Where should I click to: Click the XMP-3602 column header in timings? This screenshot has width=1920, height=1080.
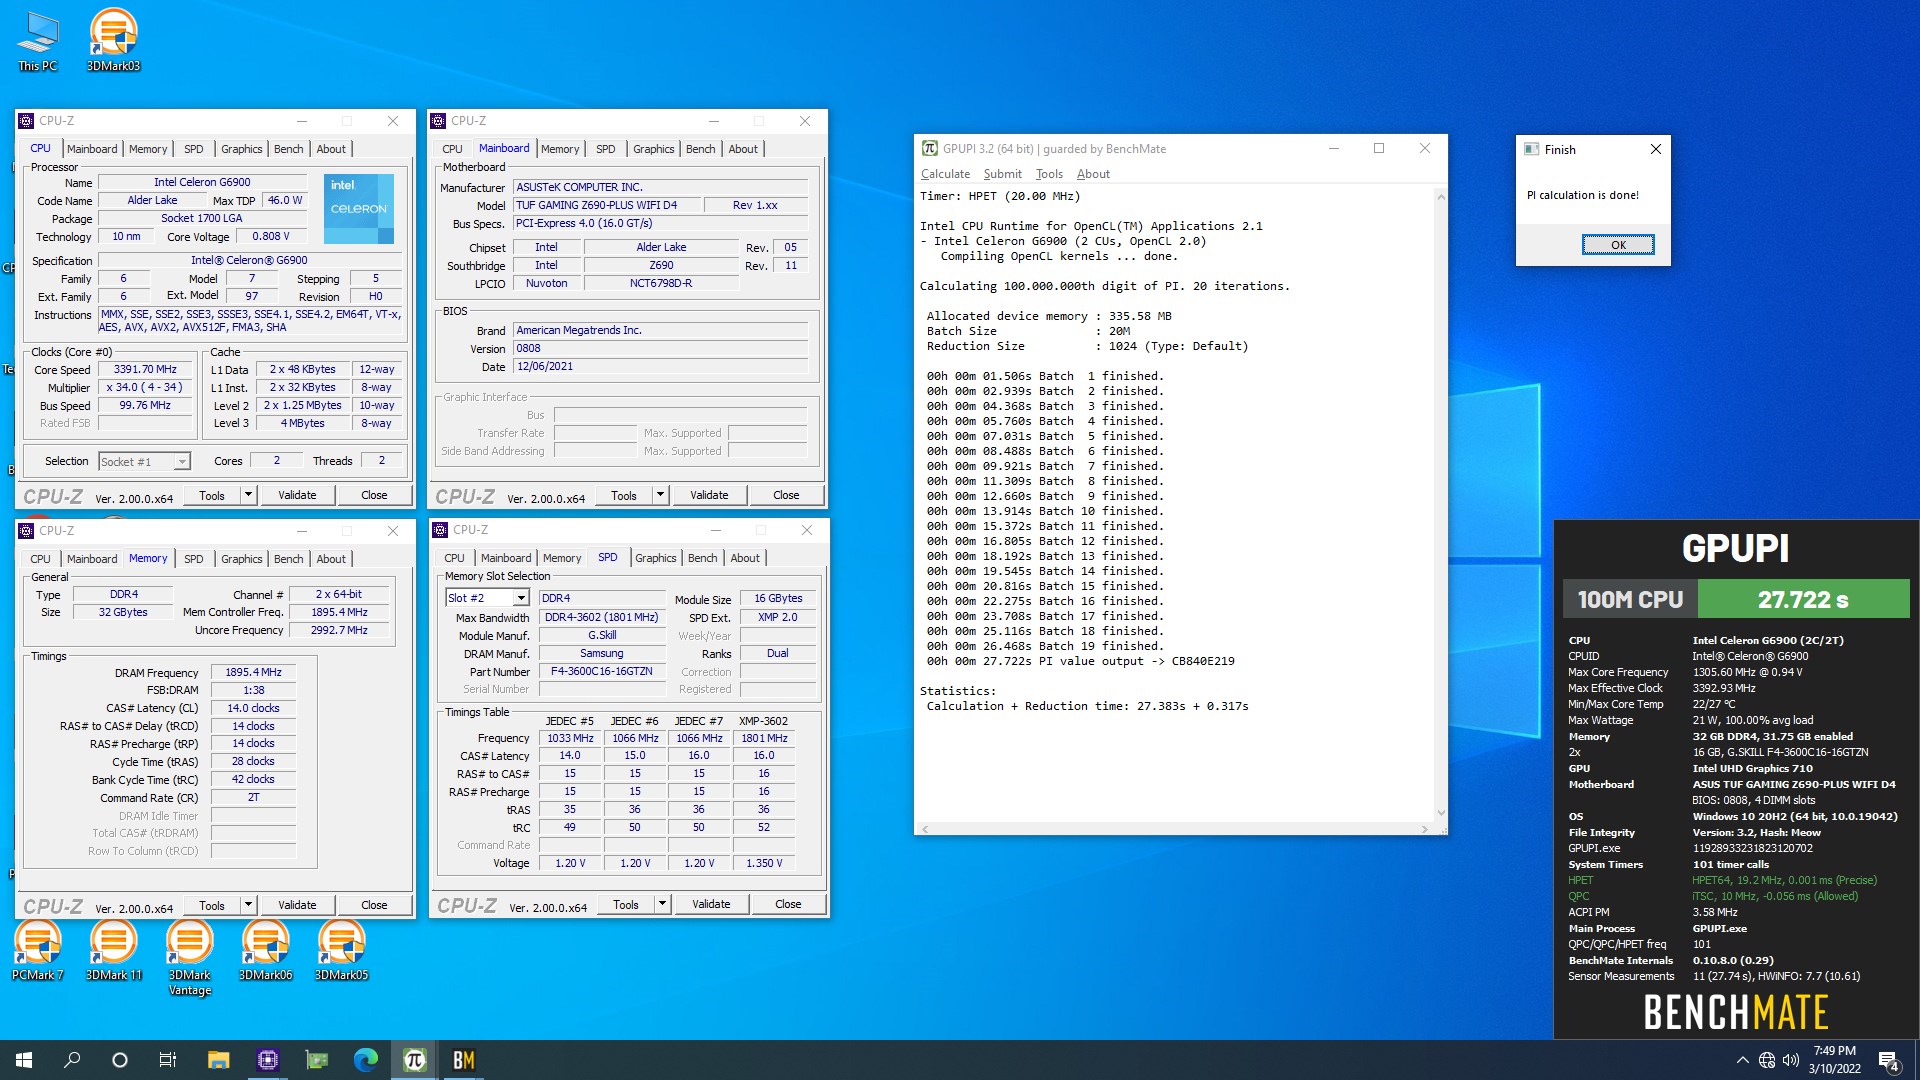763,721
